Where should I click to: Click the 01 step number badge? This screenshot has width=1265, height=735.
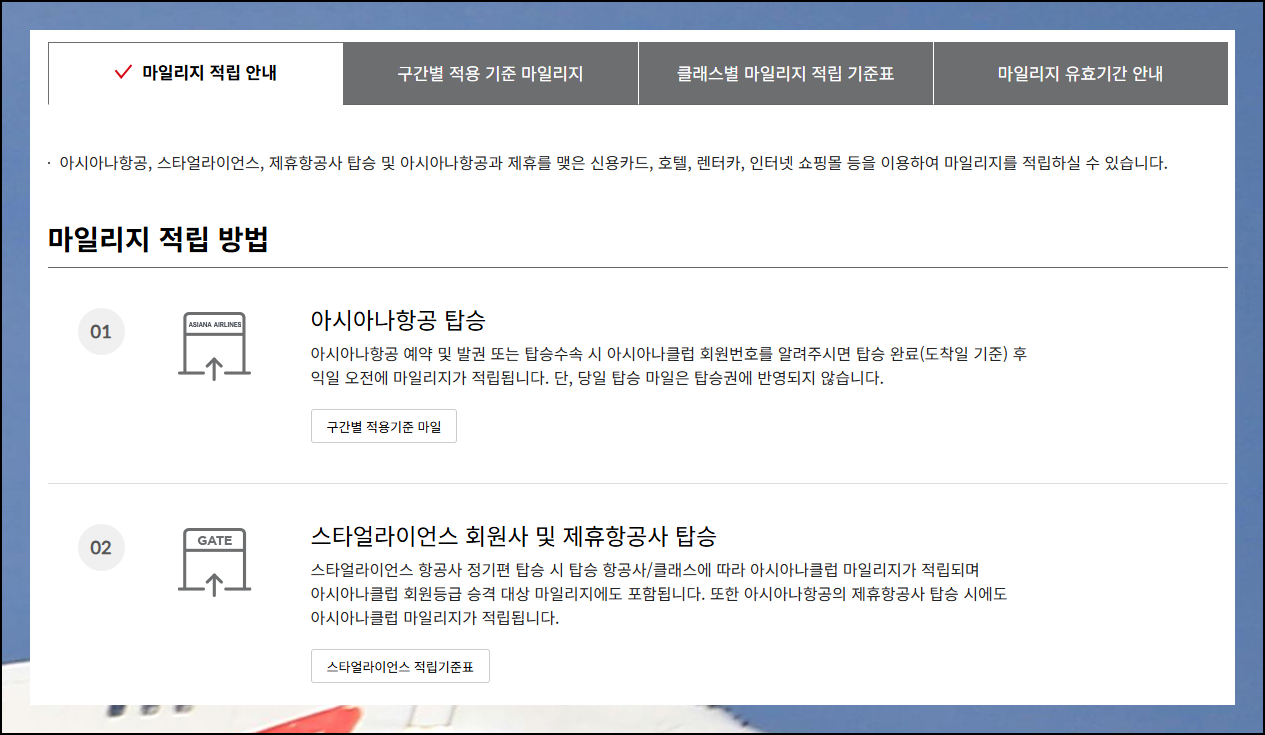[x=101, y=331]
